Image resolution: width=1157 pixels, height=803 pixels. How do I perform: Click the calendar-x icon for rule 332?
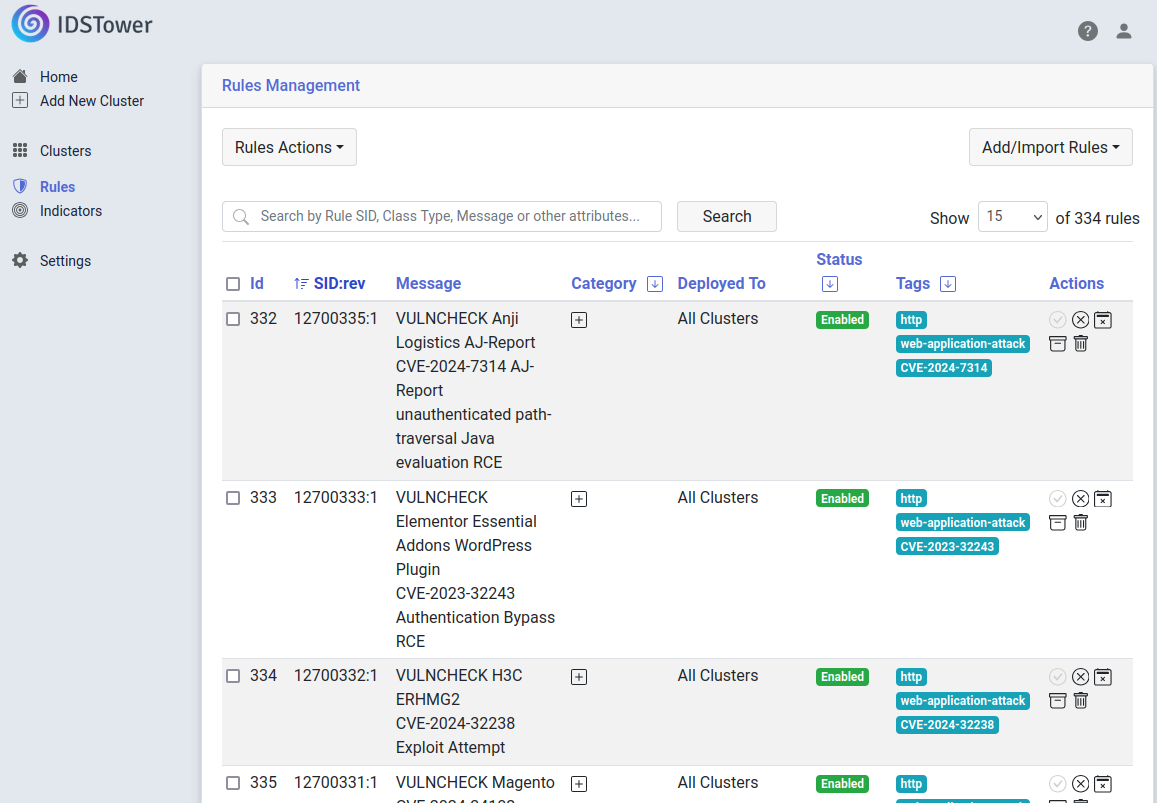[1102, 320]
